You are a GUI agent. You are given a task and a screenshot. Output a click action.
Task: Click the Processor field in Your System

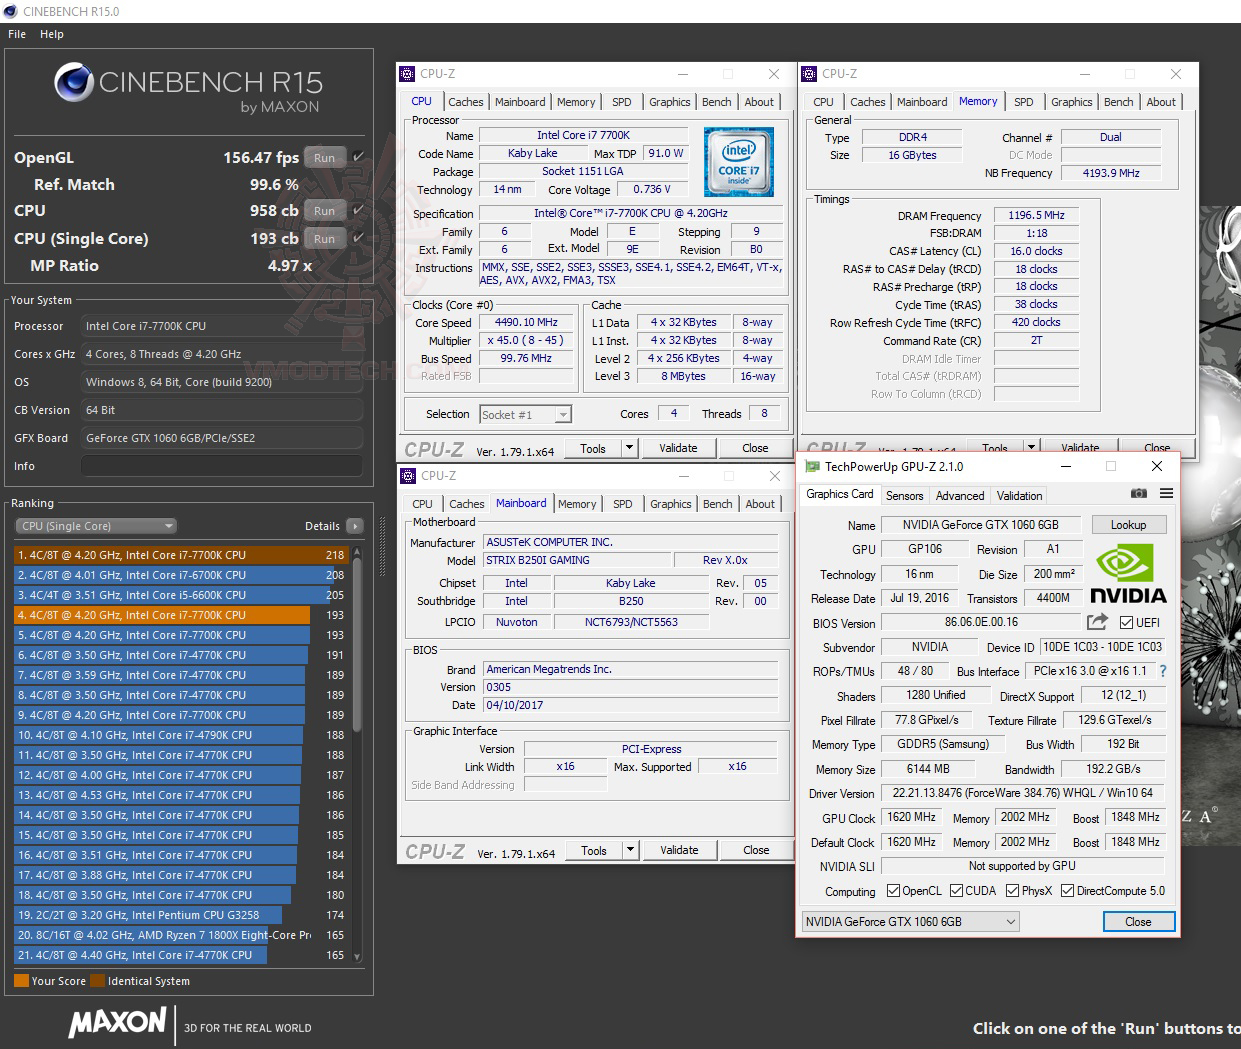click(x=222, y=326)
